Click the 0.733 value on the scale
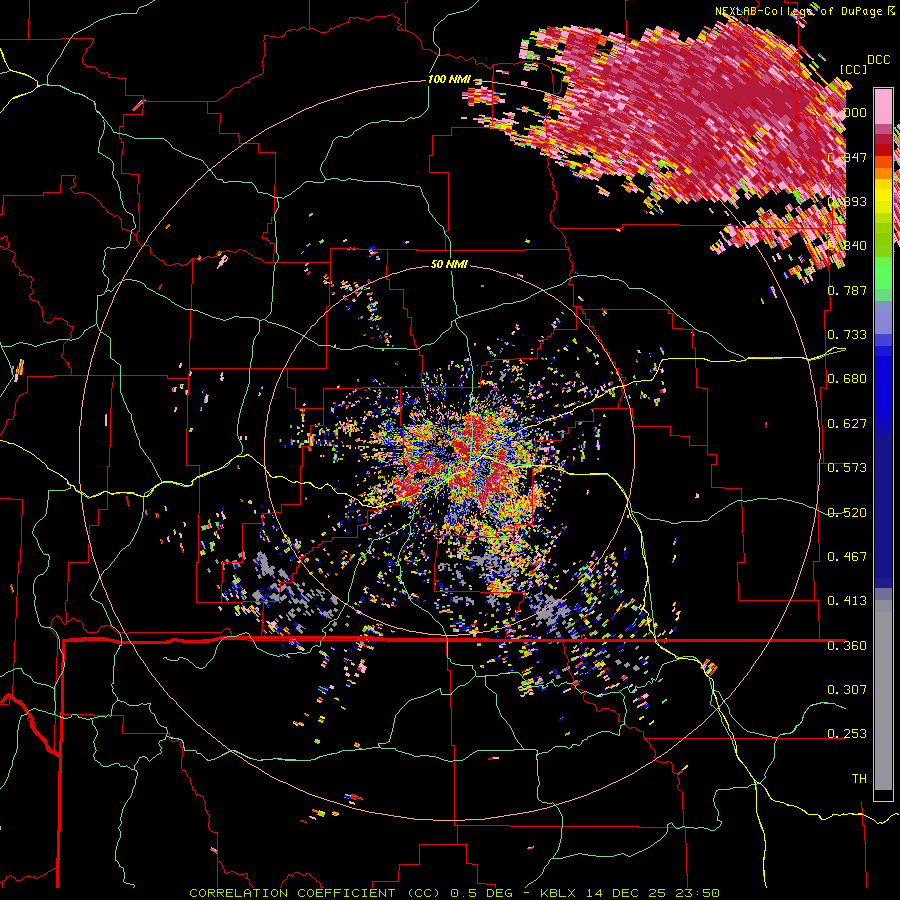Viewport: 900px width, 900px height. point(847,335)
